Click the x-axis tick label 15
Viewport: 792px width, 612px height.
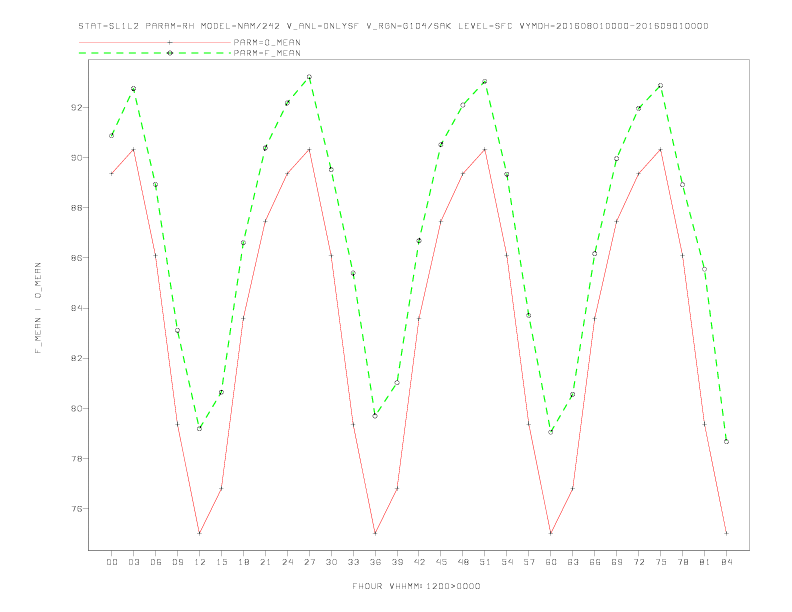[221, 562]
